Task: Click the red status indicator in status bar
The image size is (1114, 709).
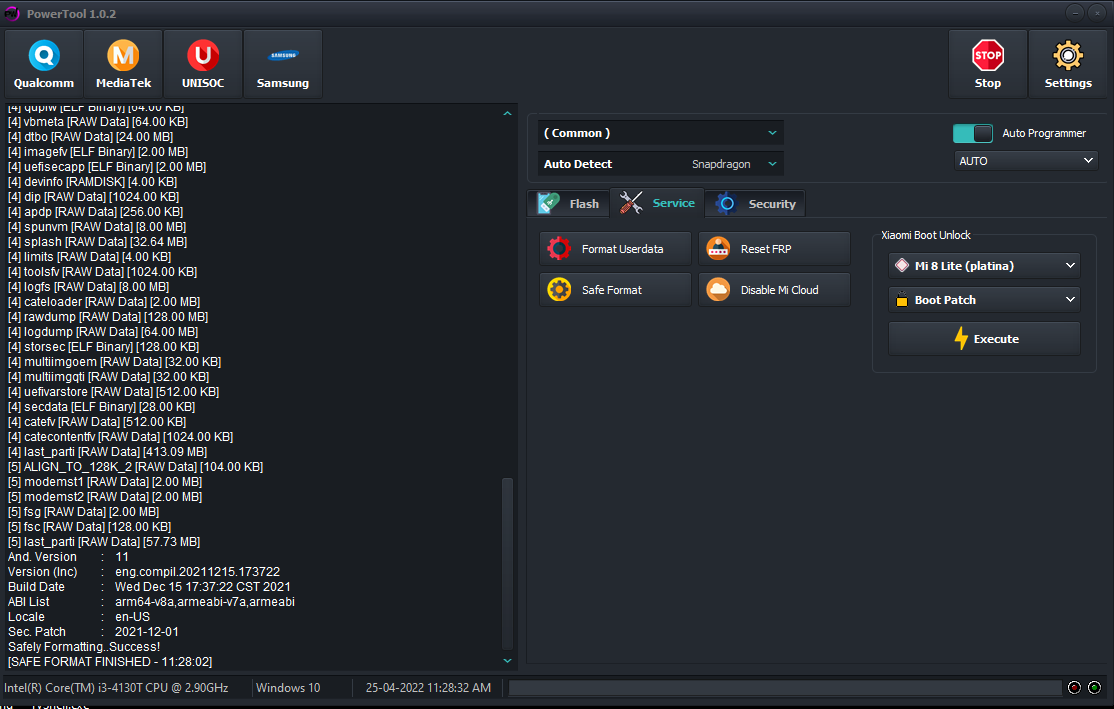Action: pyautogui.click(x=1074, y=687)
